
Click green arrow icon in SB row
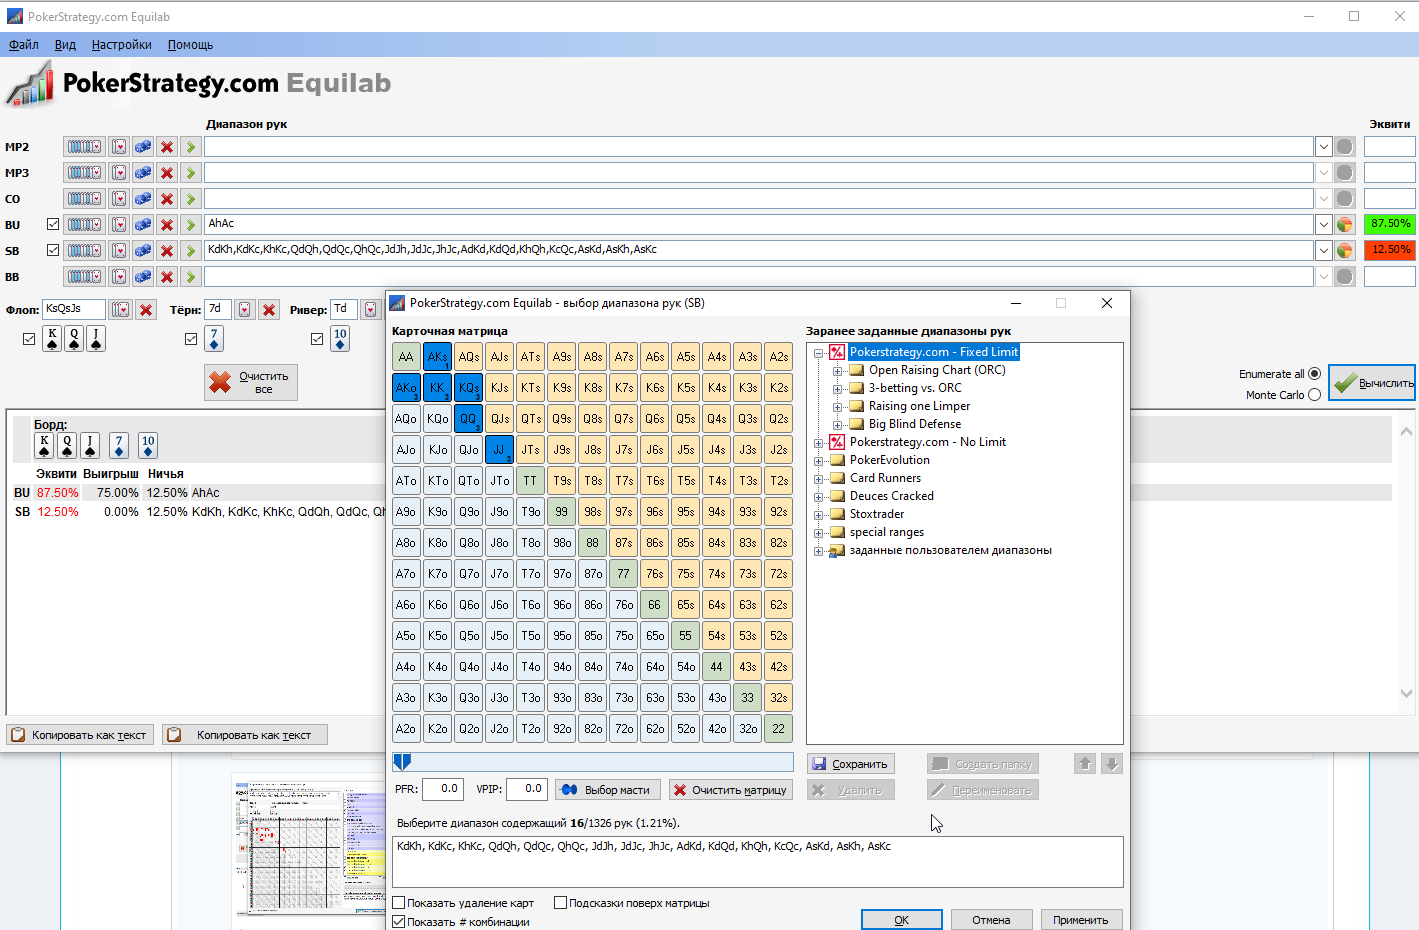191,251
